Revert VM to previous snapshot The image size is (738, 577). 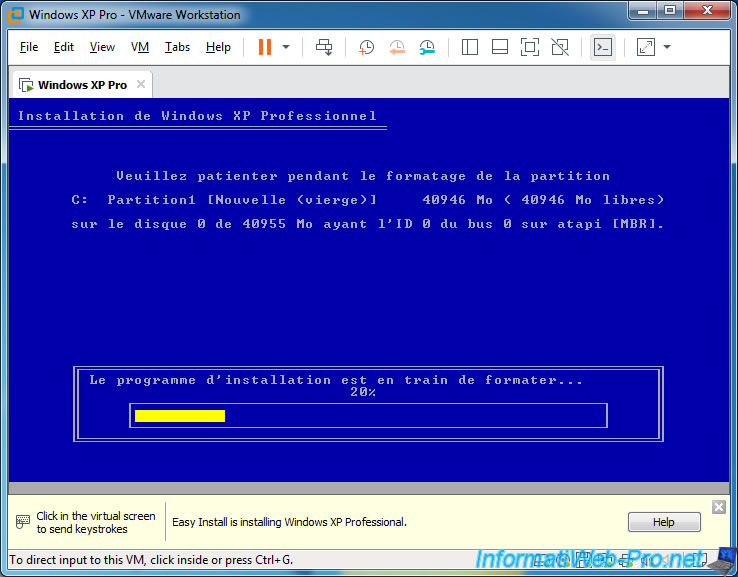[397, 47]
